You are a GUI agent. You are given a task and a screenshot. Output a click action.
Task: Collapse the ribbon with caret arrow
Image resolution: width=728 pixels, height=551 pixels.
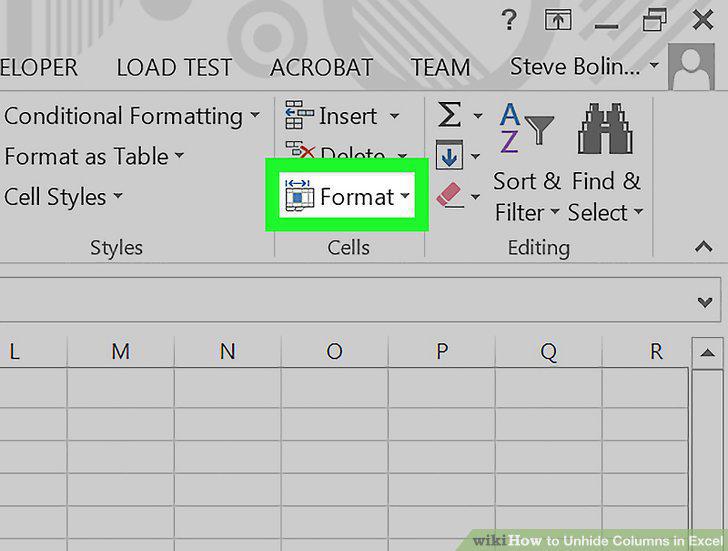click(x=704, y=246)
